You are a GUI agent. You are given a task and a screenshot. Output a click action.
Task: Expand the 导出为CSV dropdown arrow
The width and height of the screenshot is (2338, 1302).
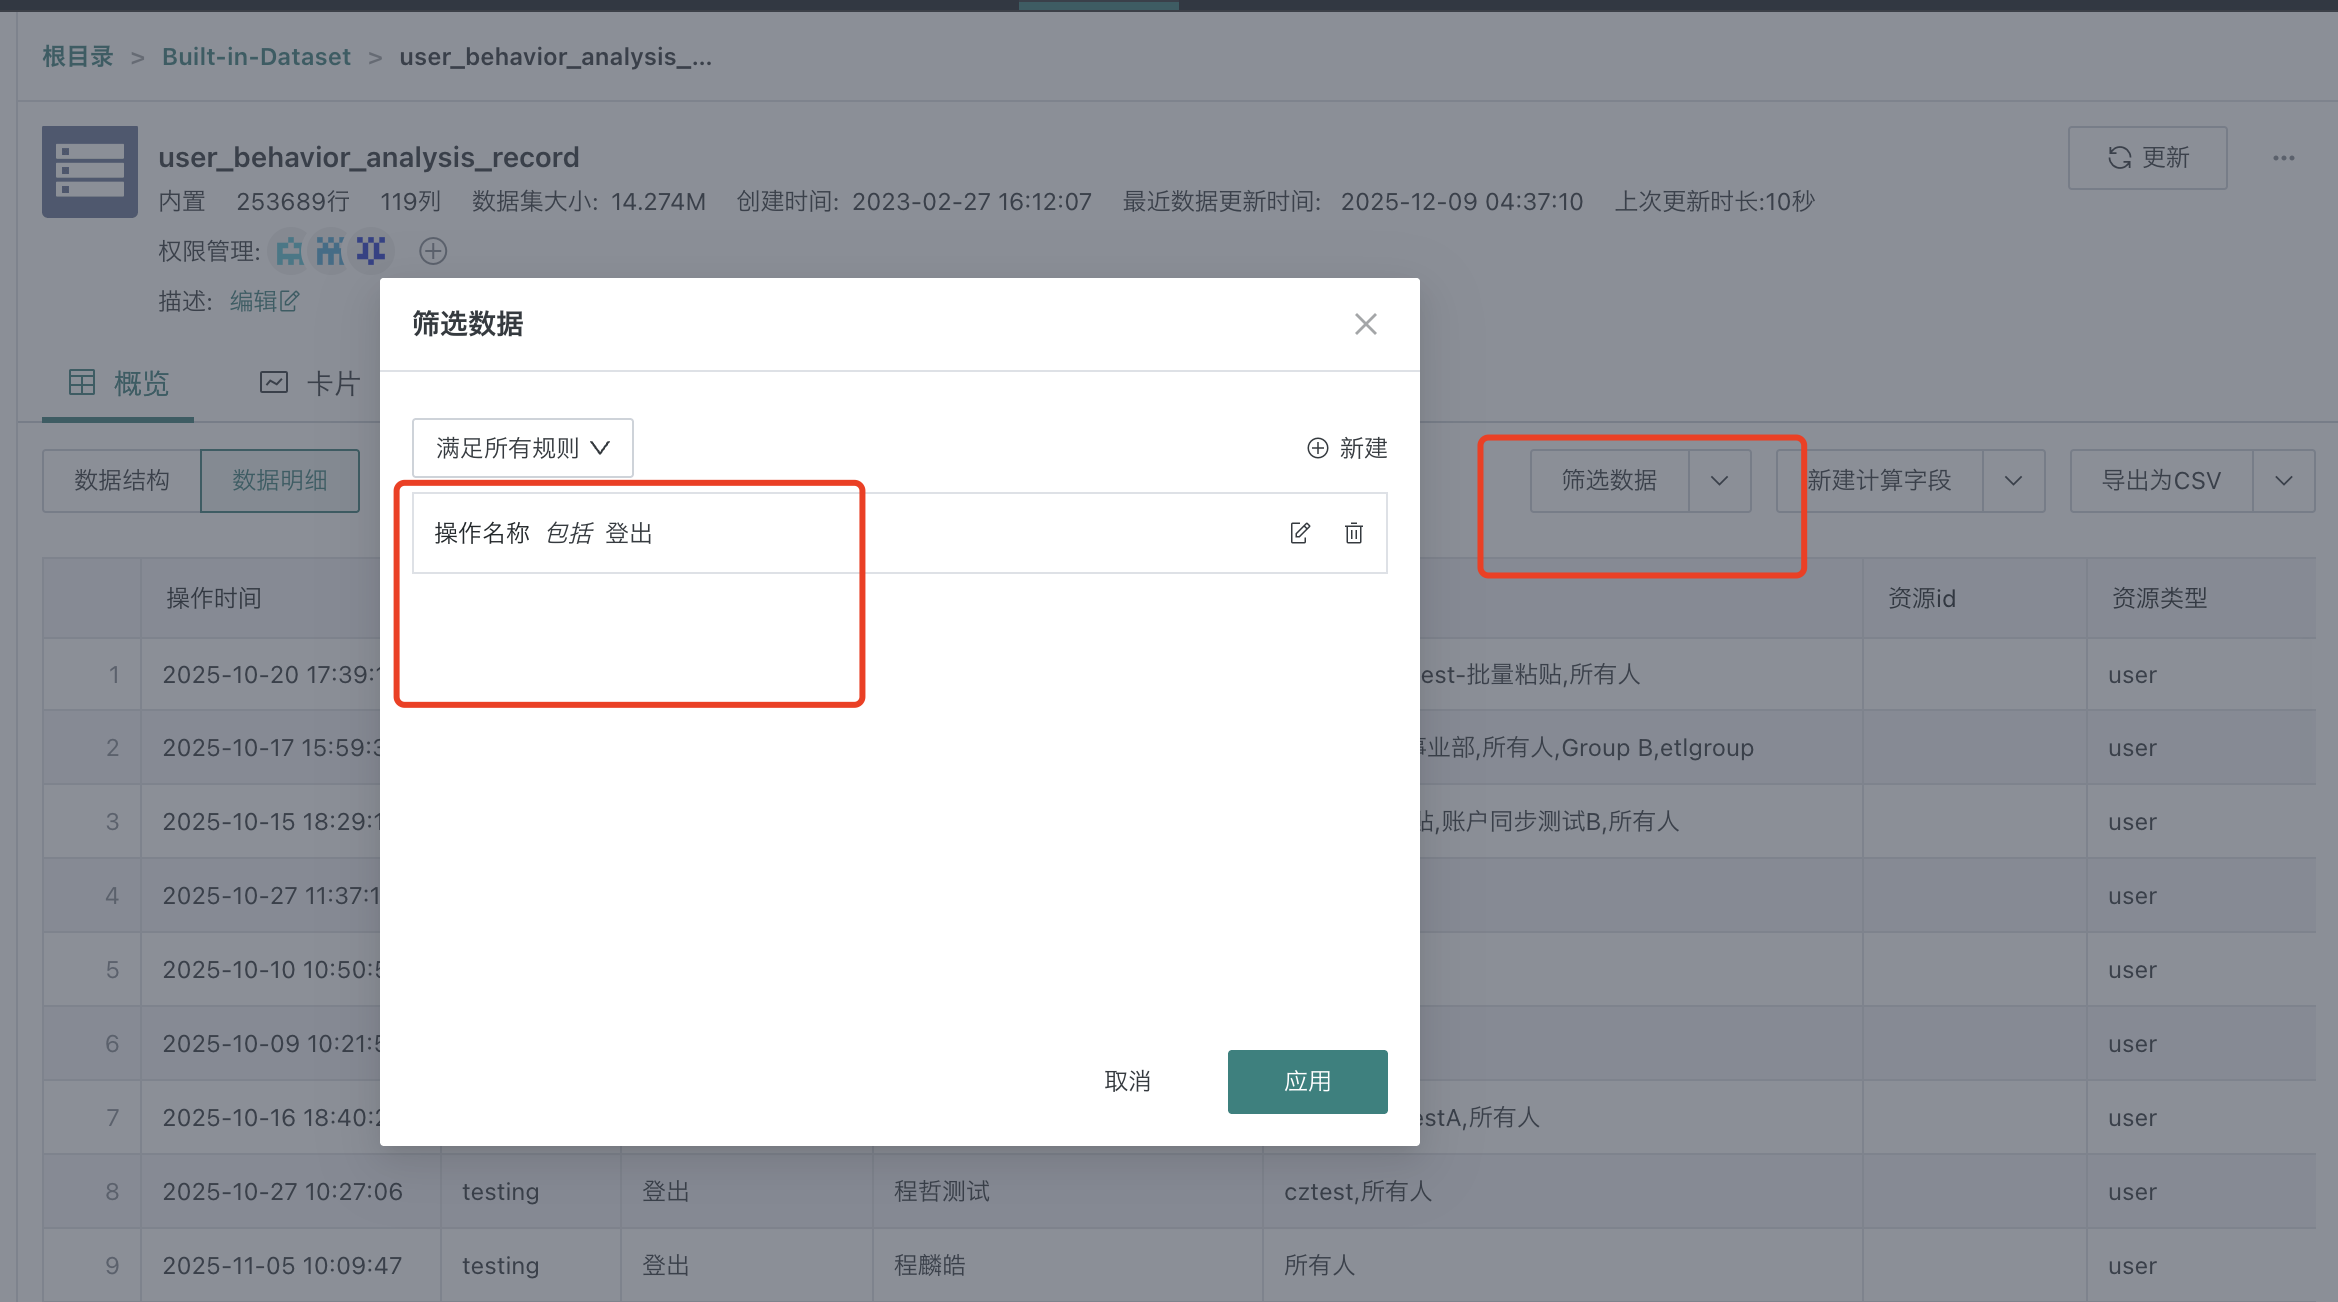[2283, 480]
